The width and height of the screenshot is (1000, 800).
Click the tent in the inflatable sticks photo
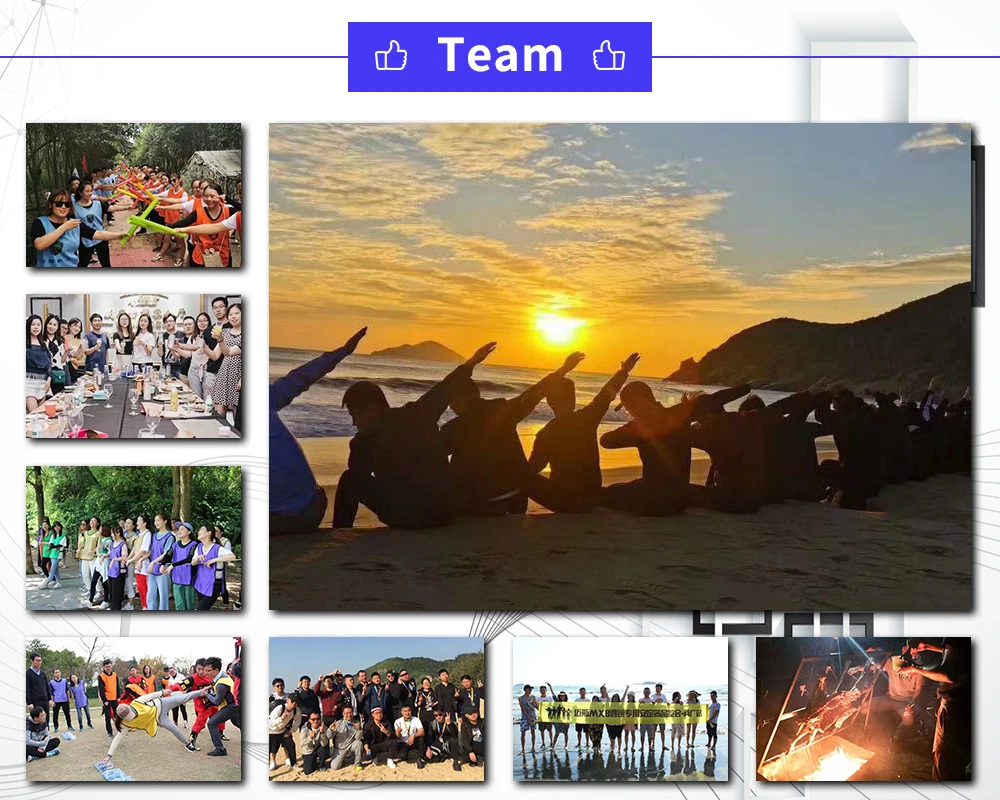217,165
